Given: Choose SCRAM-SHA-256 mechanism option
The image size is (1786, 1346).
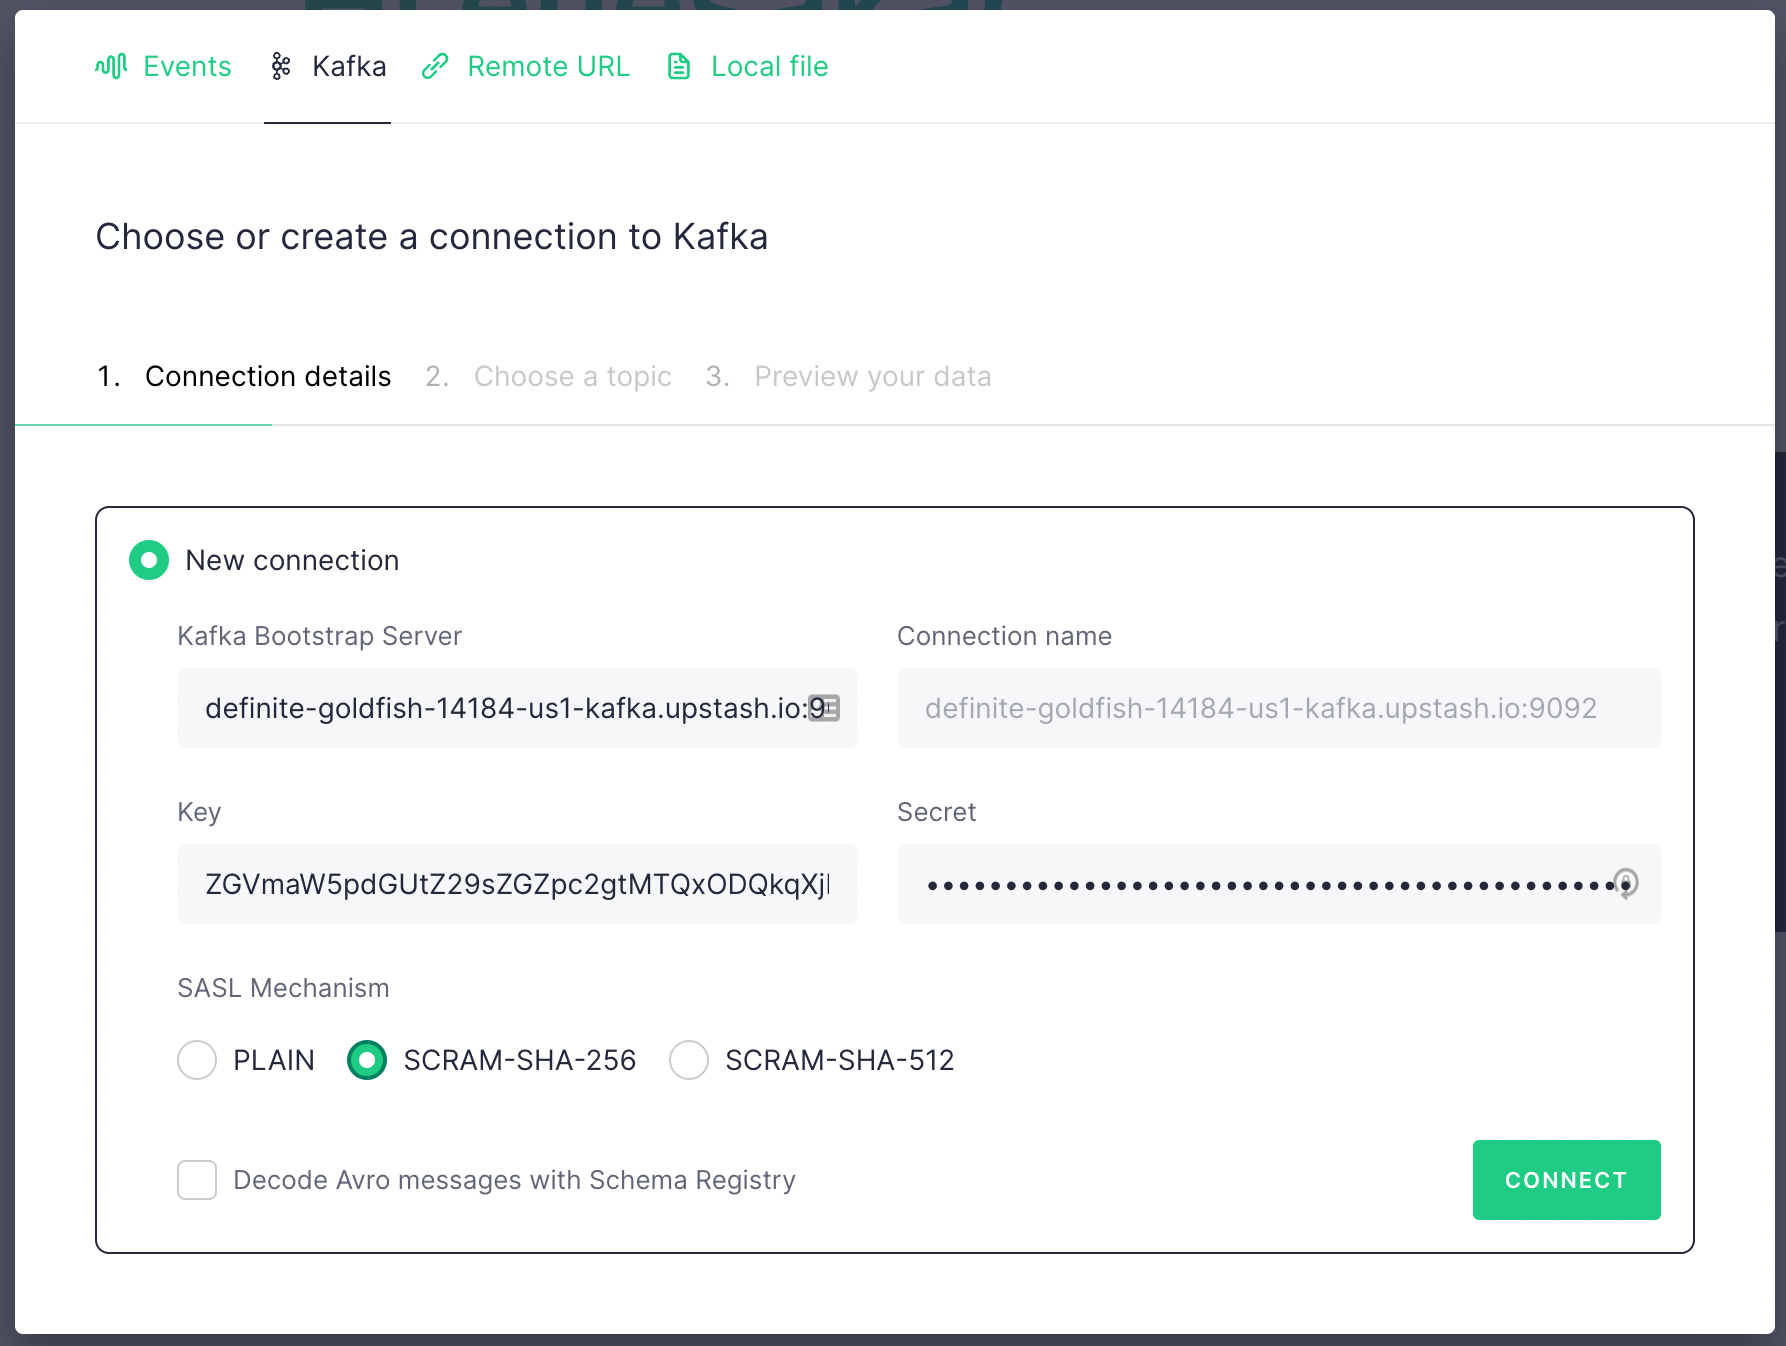Looking at the screenshot, I should tap(367, 1060).
